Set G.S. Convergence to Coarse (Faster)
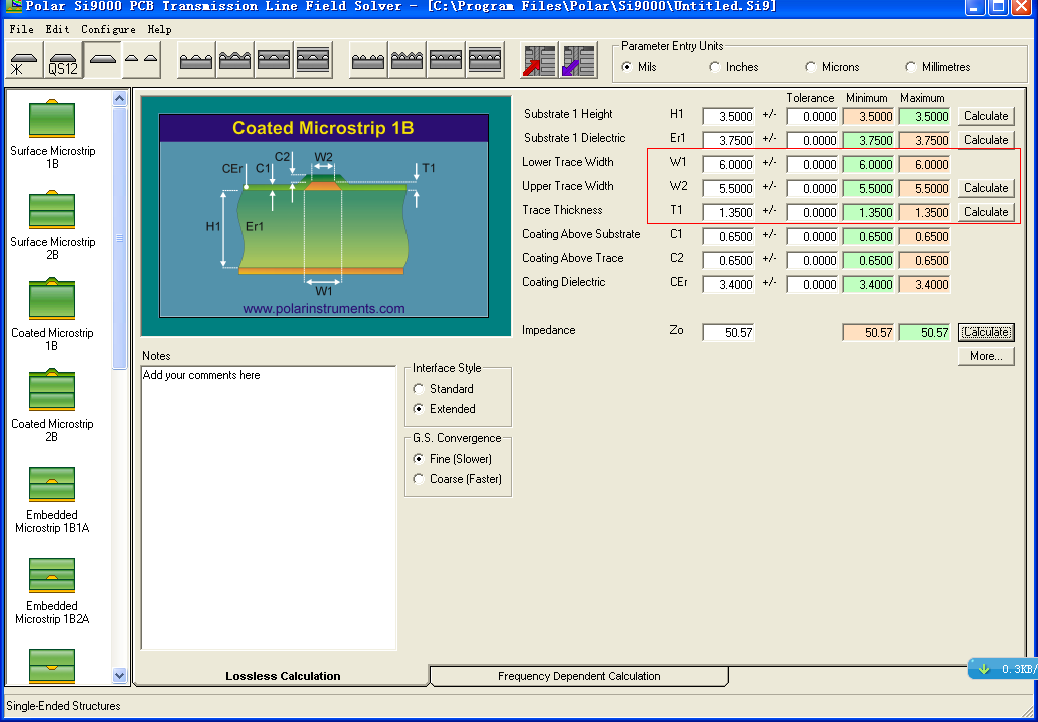The image size is (1038, 722). 457,478
